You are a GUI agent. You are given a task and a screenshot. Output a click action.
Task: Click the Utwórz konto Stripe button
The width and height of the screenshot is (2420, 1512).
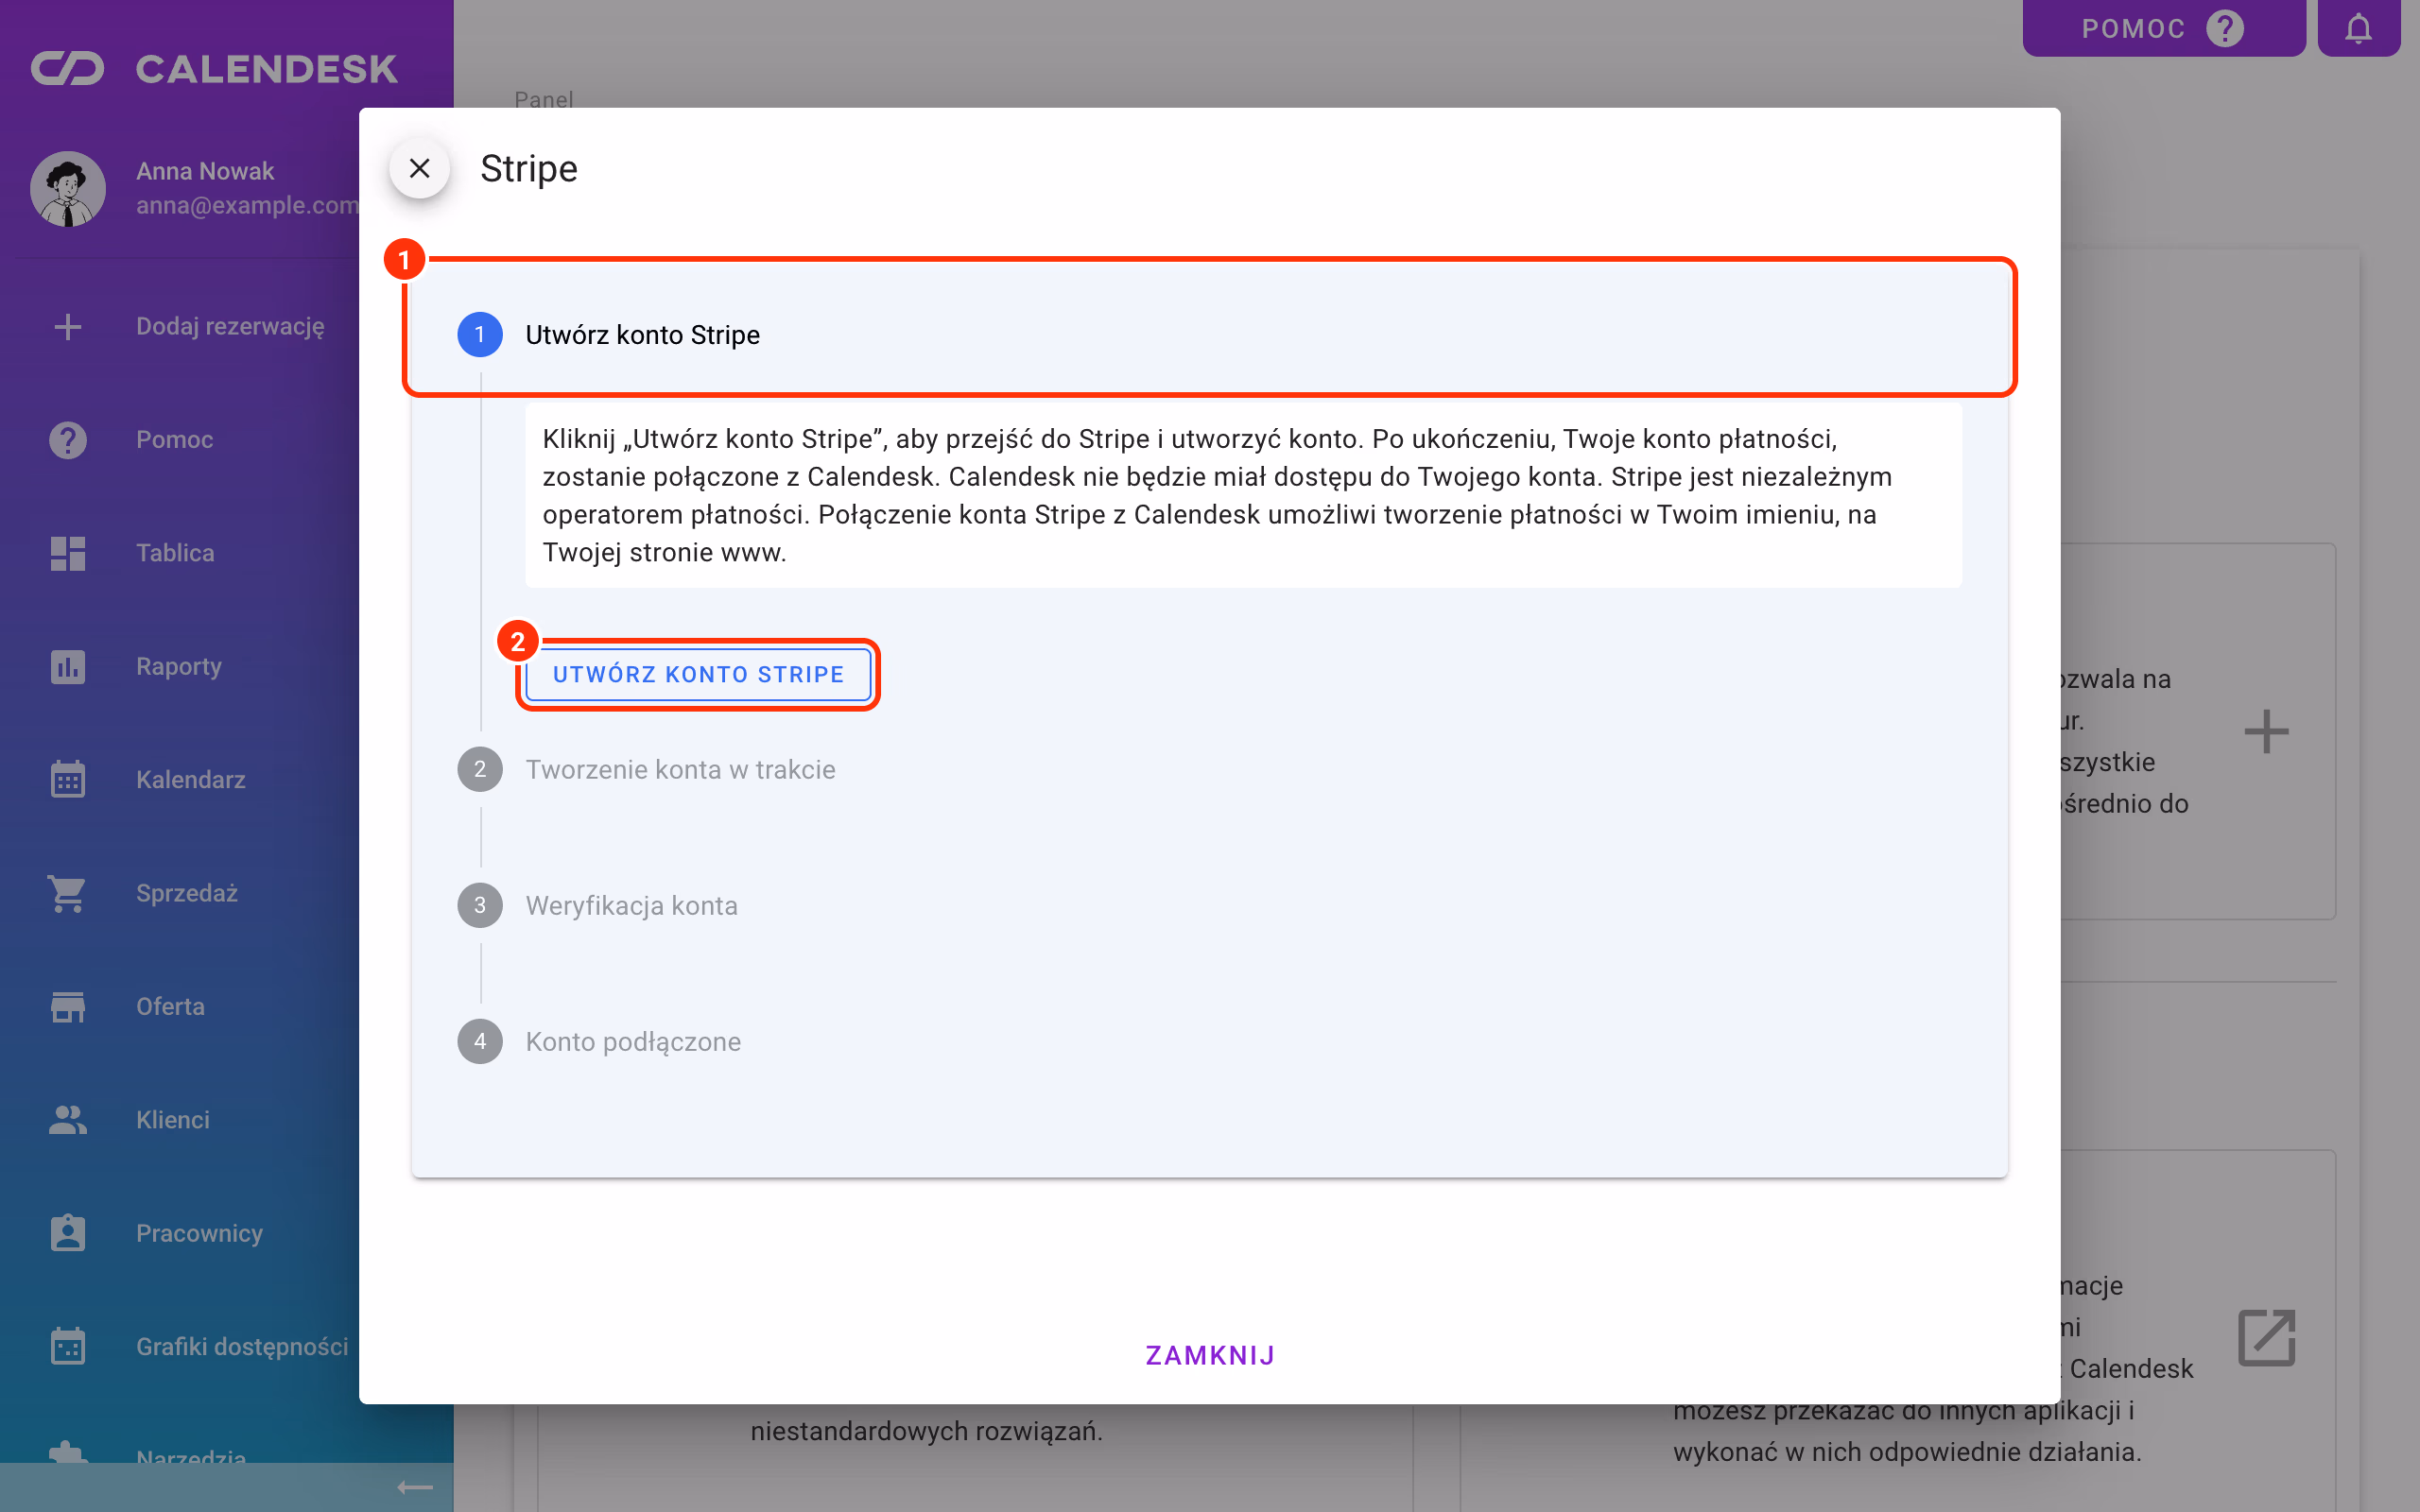click(x=698, y=674)
